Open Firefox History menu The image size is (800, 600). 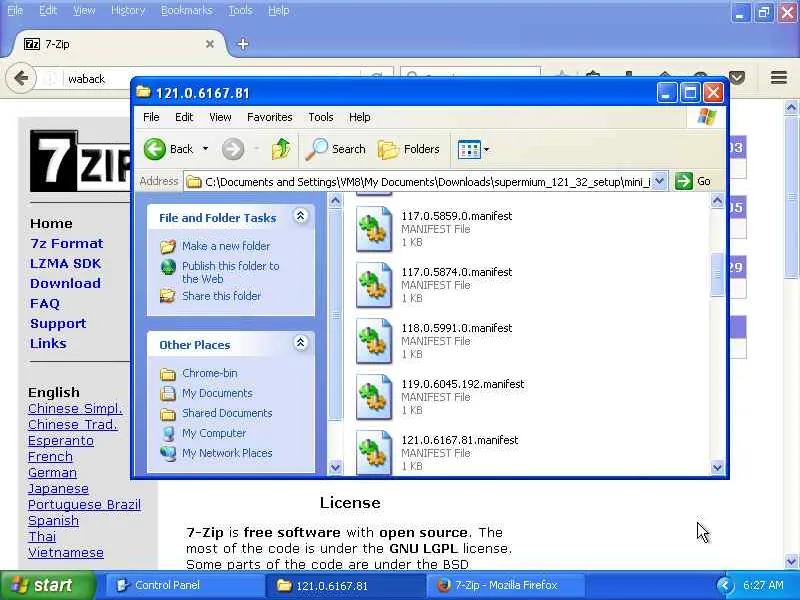coord(128,10)
